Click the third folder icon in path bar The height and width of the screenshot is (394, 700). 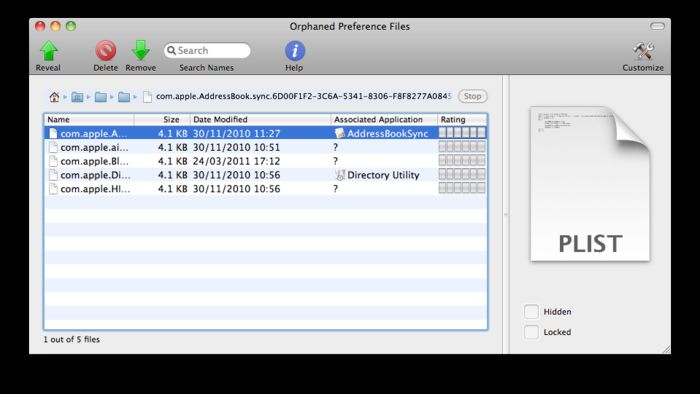point(100,97)
